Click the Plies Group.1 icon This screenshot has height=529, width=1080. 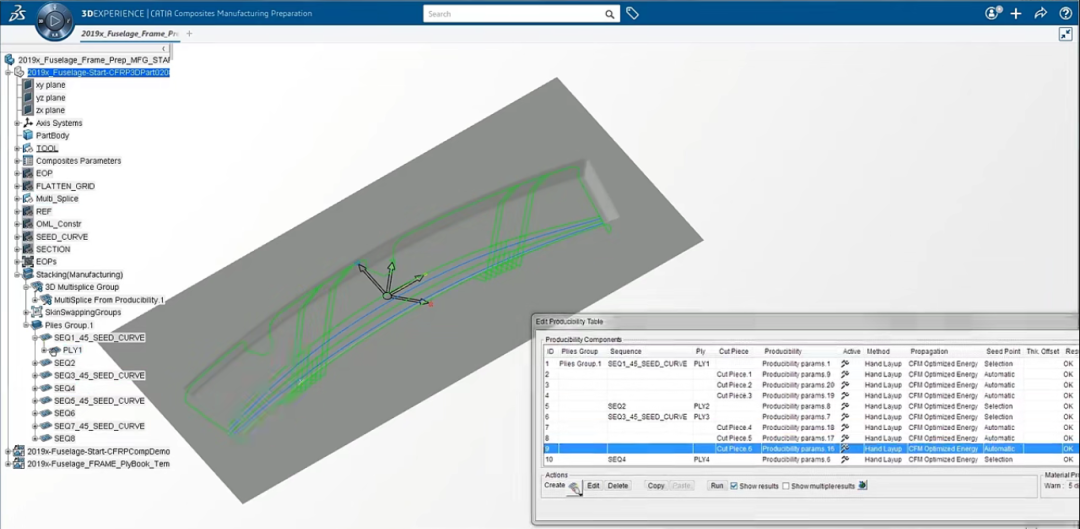coord(37,324)
